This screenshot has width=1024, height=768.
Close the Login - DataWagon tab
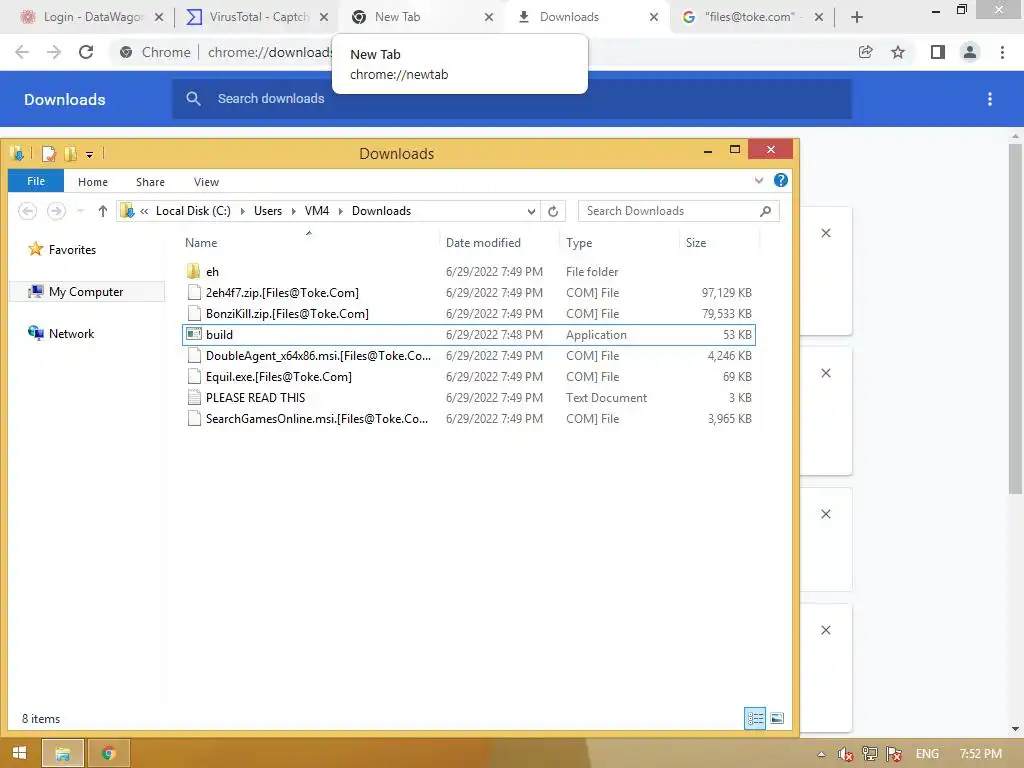[x=159, y=17]
